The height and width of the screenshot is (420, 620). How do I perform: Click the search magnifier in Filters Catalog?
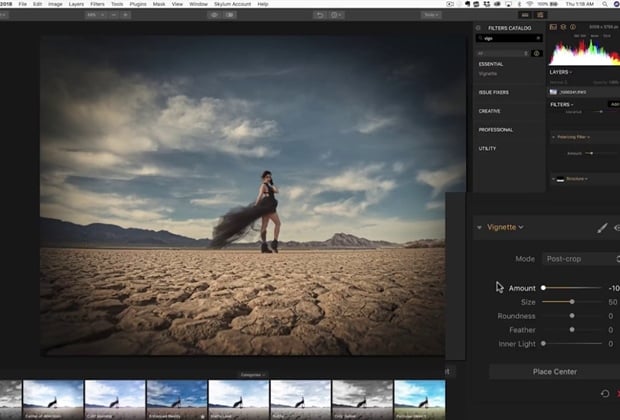[x=480, y=38]
